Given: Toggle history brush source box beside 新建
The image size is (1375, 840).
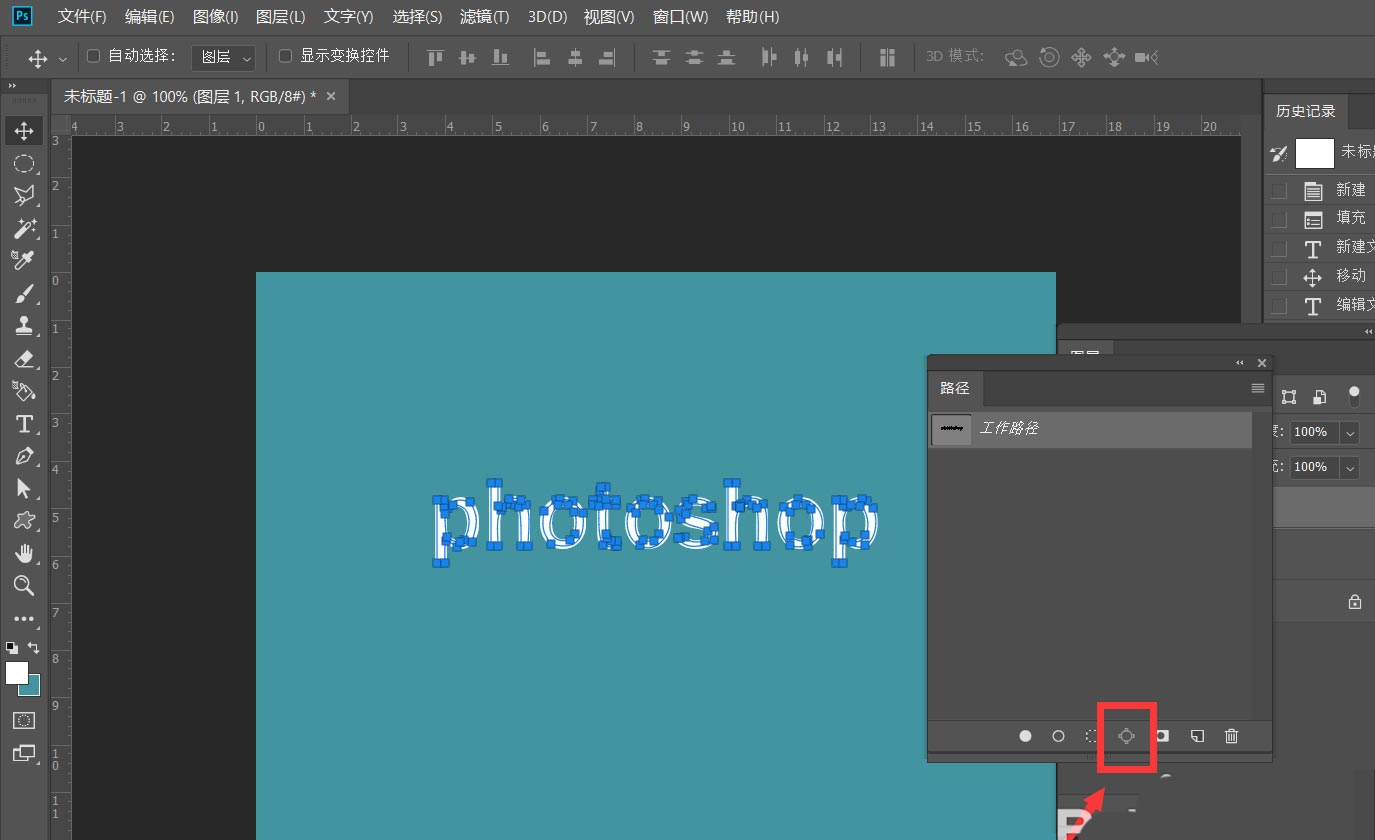Looking at the screenshot, I should pos(1279,190).
